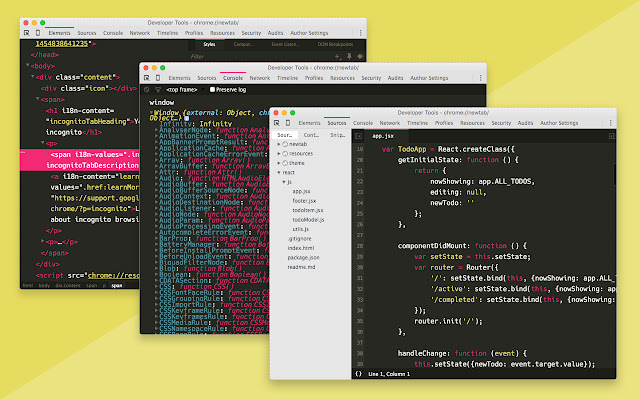The image size is (640, 400).
Task: Toggle the Preserve log checkbox
Action: pyautogui.click(x=212, y=89)
